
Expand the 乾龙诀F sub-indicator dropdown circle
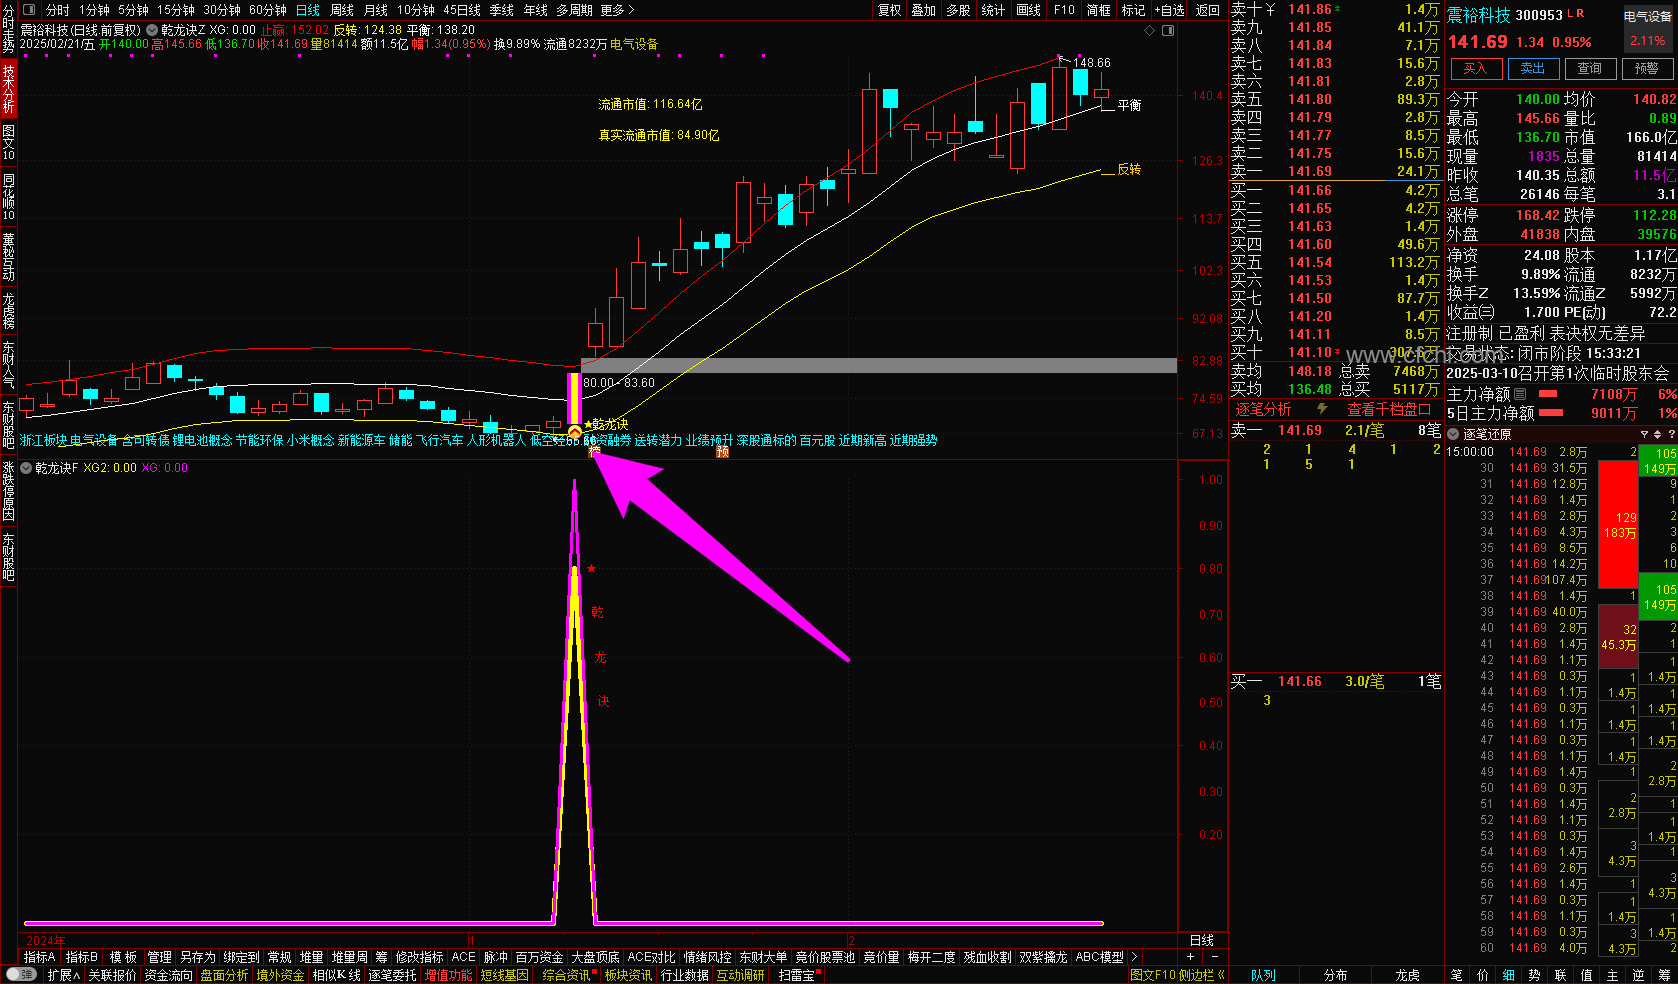[27, 468]
